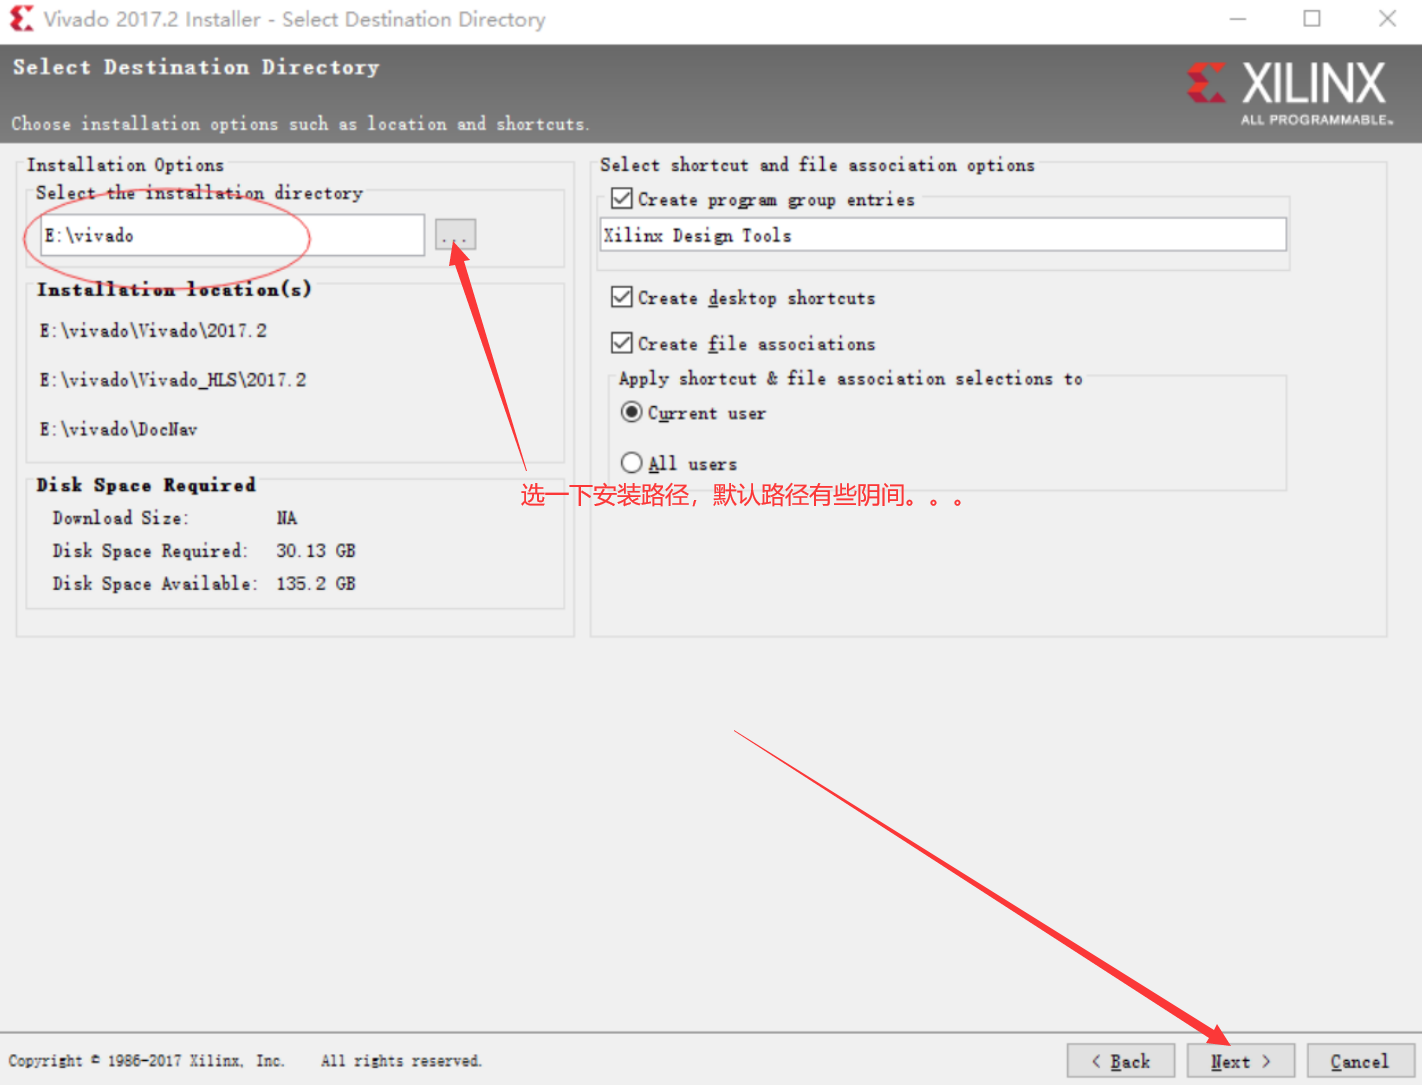The width and height of the screenshot is (1422, 1085).
Task: Click the browse button next to installation directory
Action: coord(455,235)
